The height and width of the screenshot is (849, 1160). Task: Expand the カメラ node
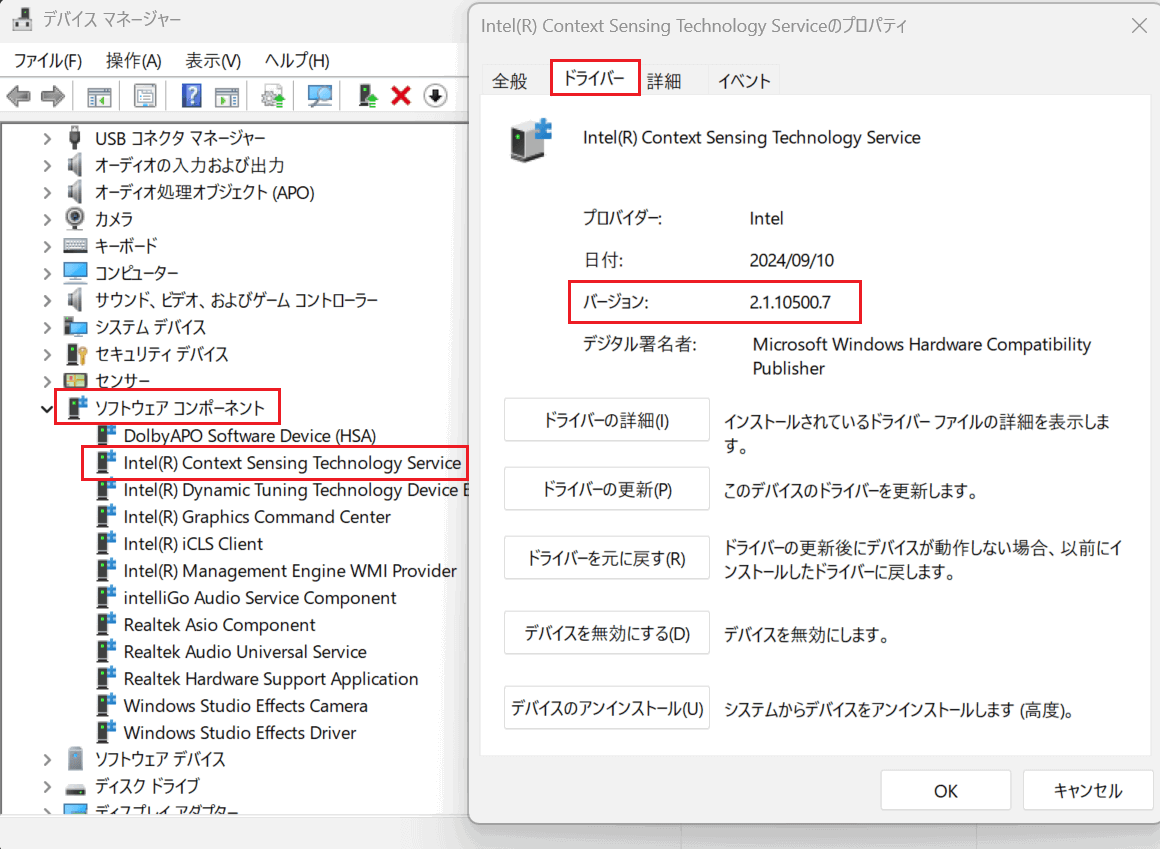coord(47,219)
